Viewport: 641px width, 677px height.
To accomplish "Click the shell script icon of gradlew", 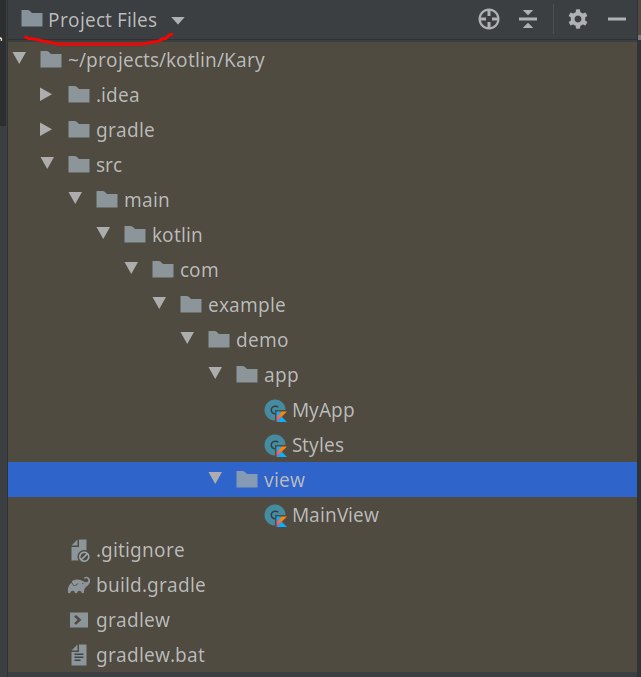I will (79, 620).
